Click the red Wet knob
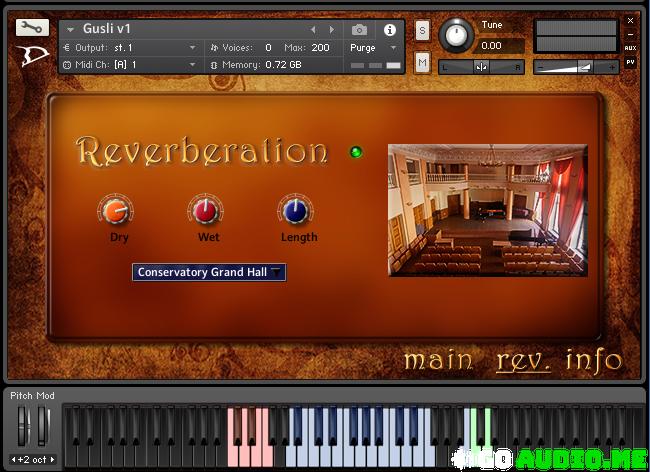The height and width of the screenshot is (472, 650). 206,211
